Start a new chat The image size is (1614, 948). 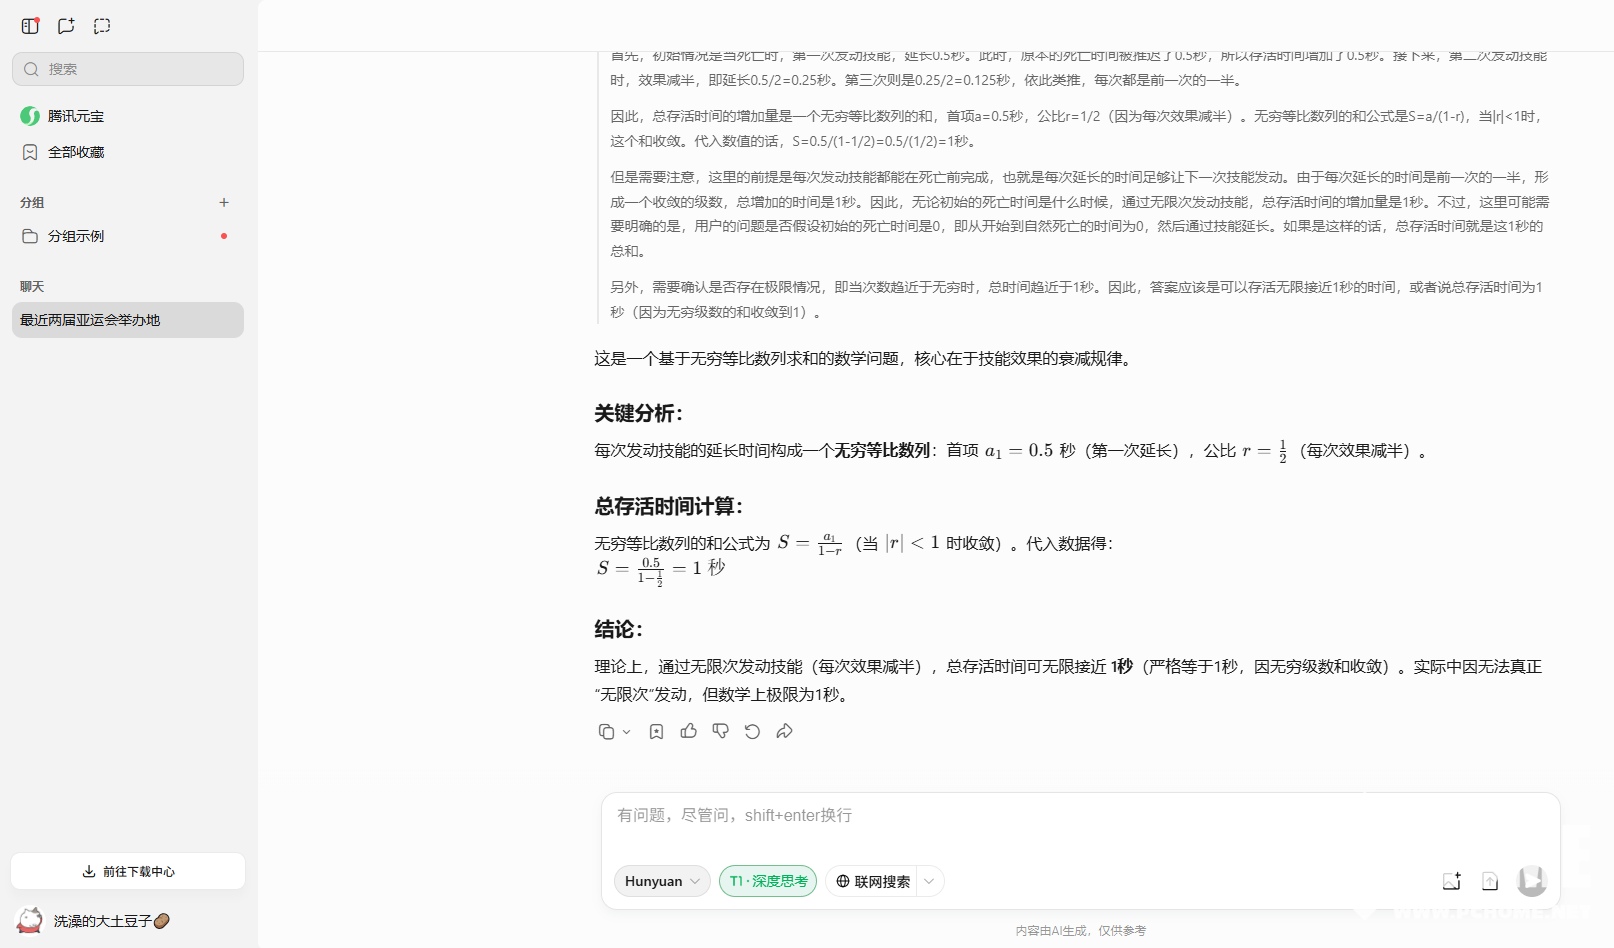pyautogui.click(x=66, y=26)
